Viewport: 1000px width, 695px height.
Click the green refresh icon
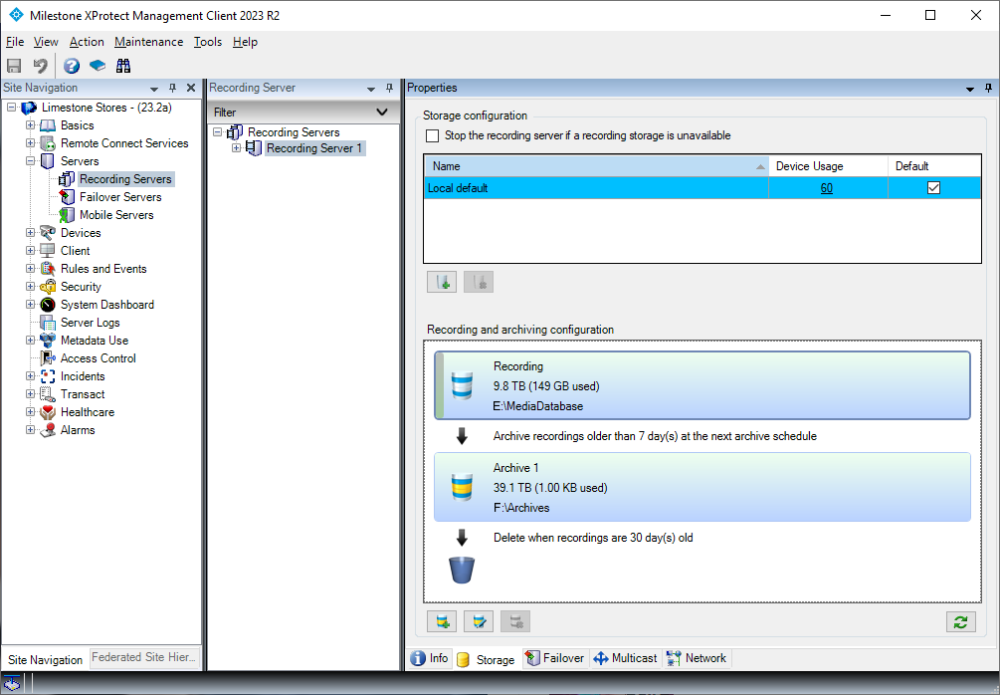961,621
